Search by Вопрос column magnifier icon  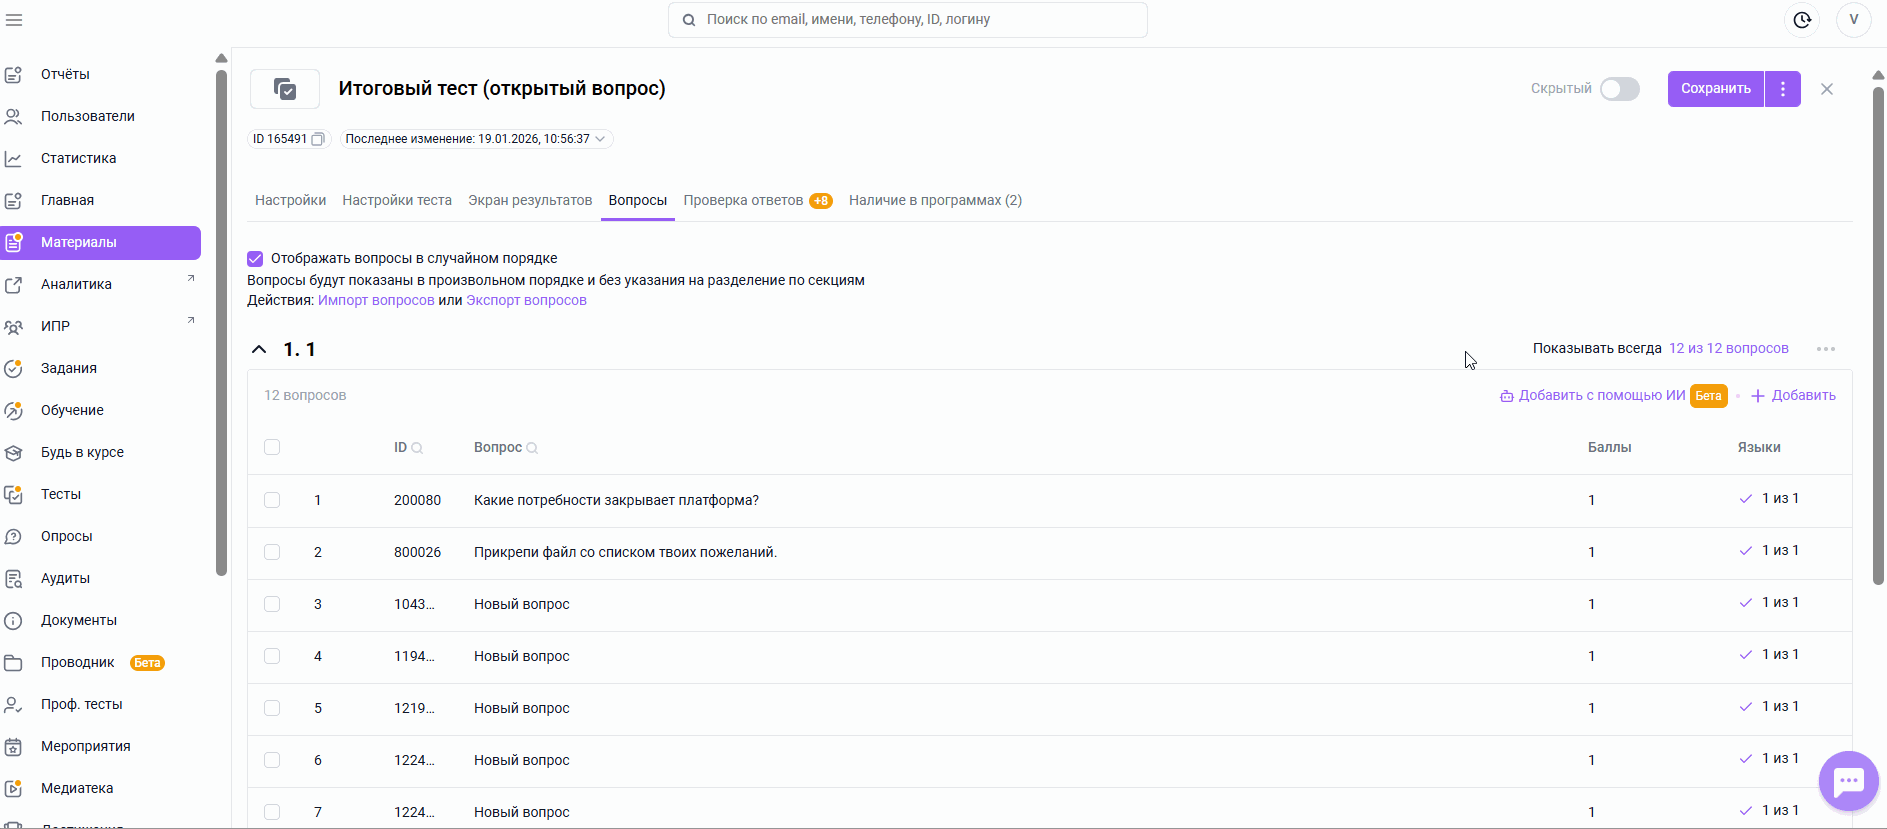pos(532,448)
